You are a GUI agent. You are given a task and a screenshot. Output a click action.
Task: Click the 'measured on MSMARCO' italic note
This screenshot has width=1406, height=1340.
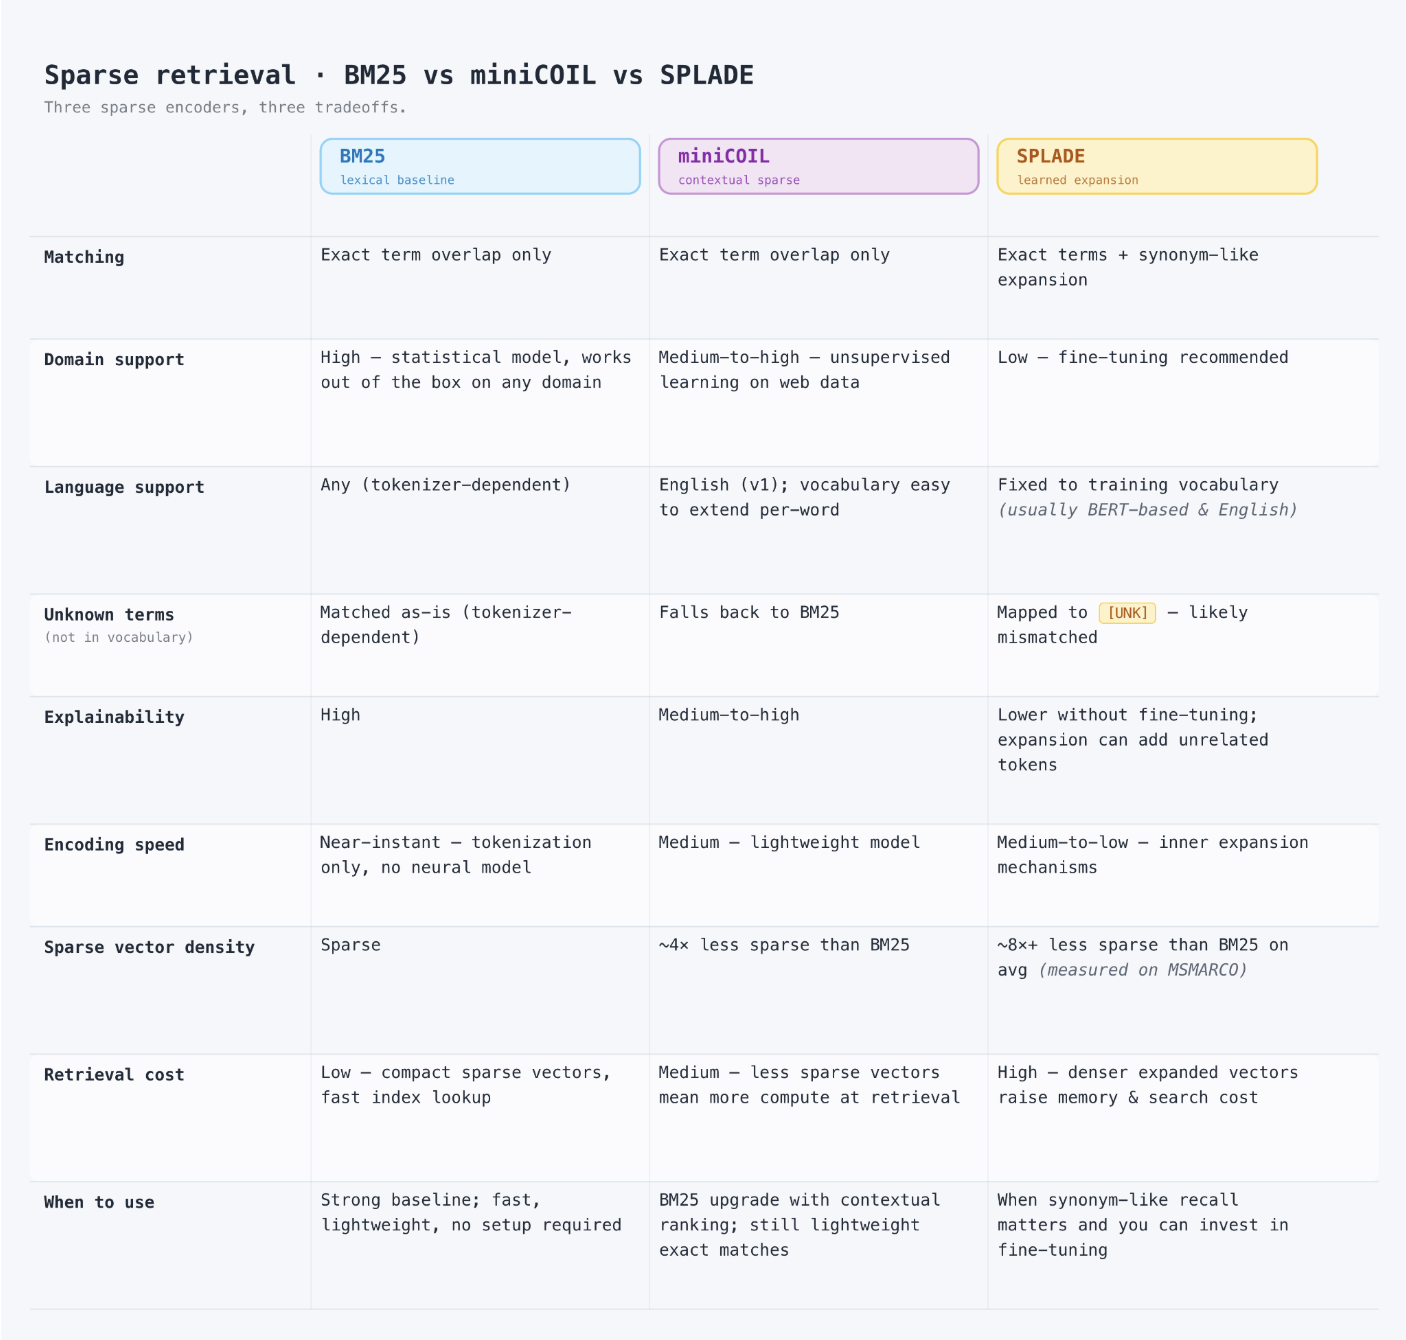pyautogui.click(x=1143, y=970)
